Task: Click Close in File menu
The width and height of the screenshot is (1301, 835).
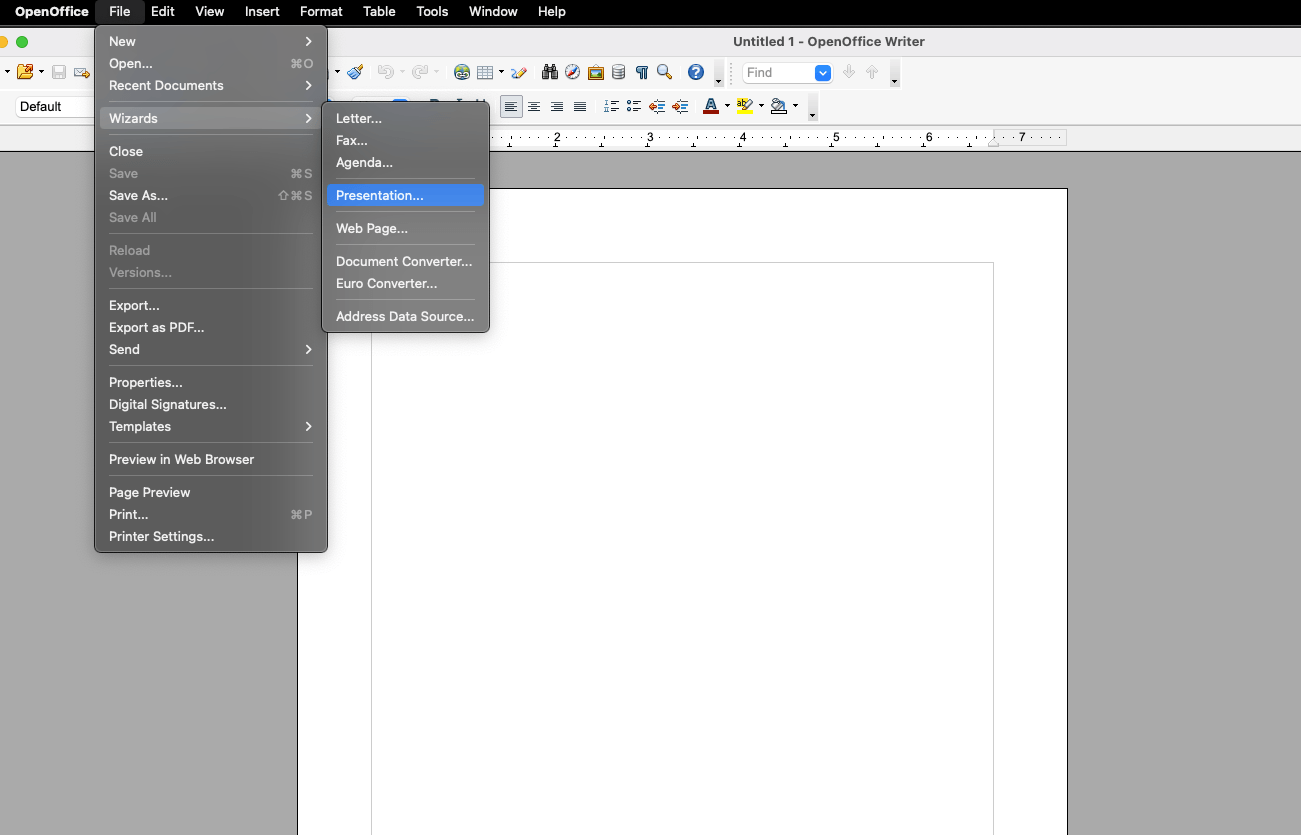Action: [211, 151]
